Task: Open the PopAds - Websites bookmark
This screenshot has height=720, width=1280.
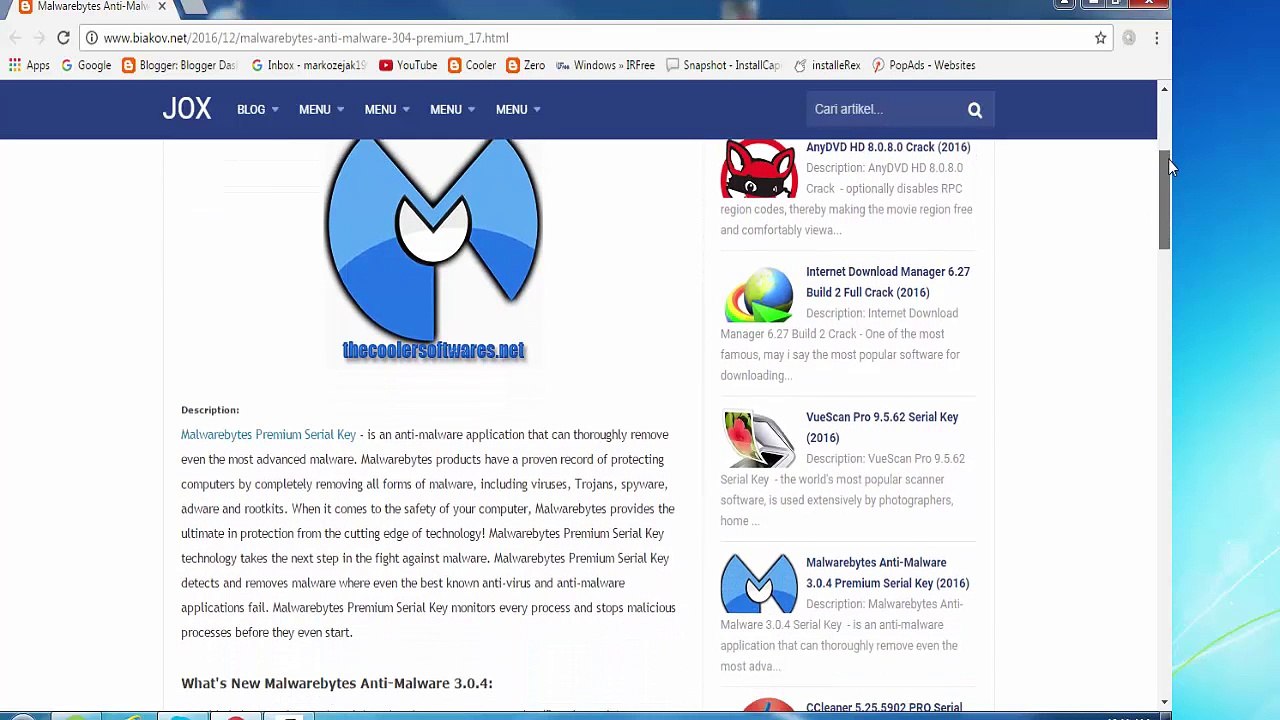Action: tap(923, 65)
